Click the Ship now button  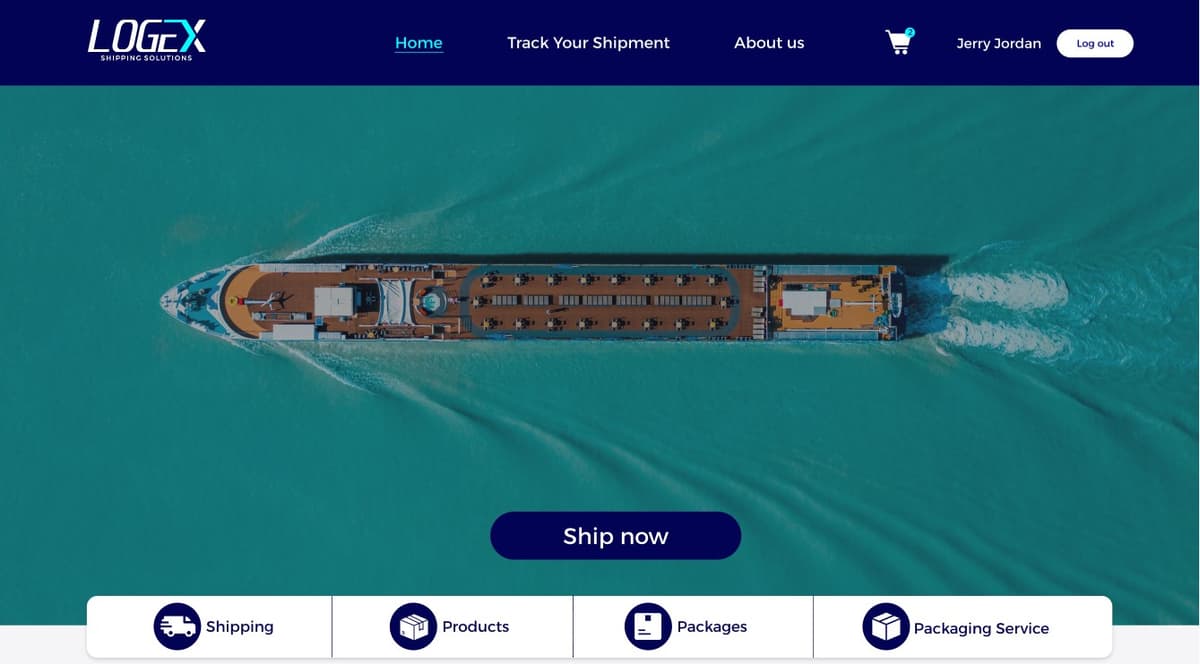coord(615,536)
